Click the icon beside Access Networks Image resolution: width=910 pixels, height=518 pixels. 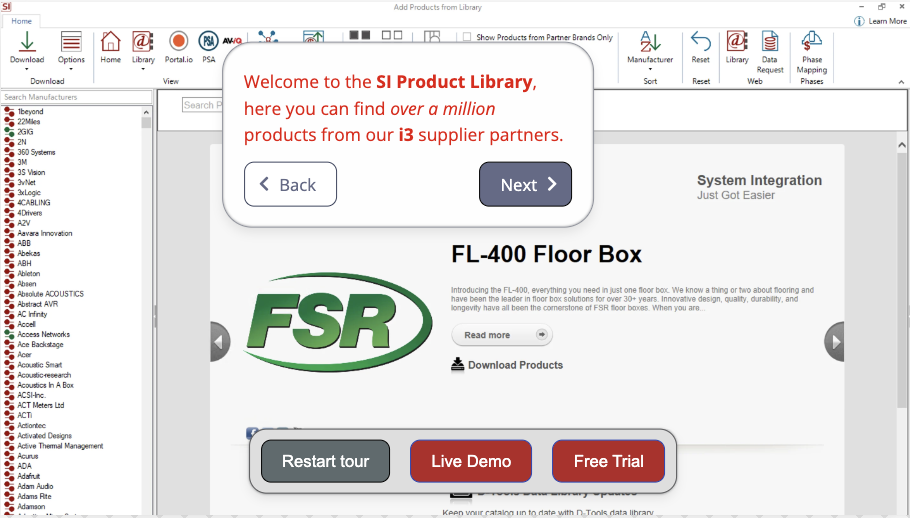point(9,334)
